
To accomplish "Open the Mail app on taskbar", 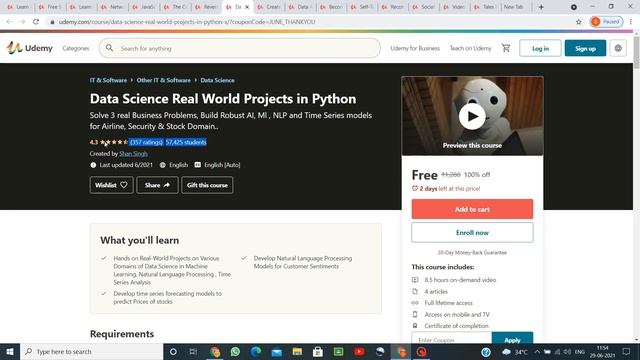I will tap(277, 351).
